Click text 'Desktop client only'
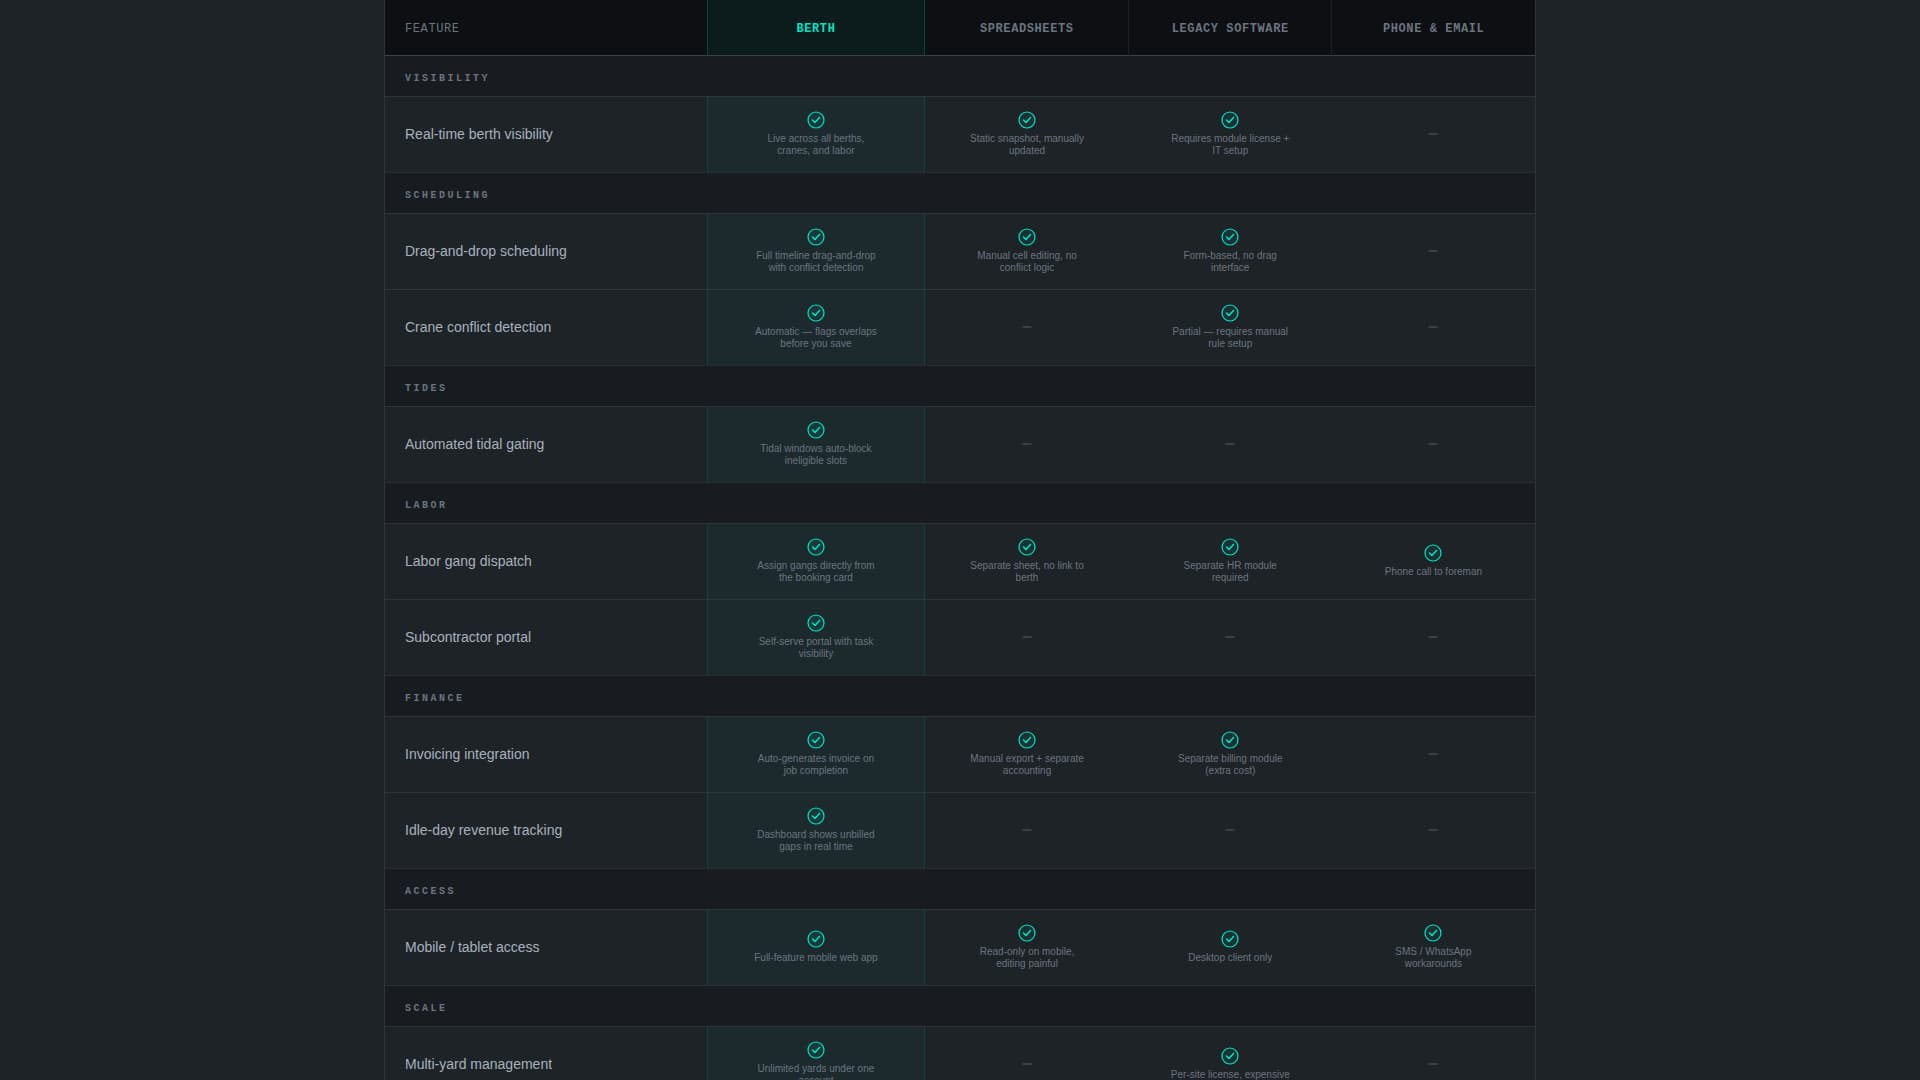Viewport: 1920px width, 1080px height. (1230, 958)
